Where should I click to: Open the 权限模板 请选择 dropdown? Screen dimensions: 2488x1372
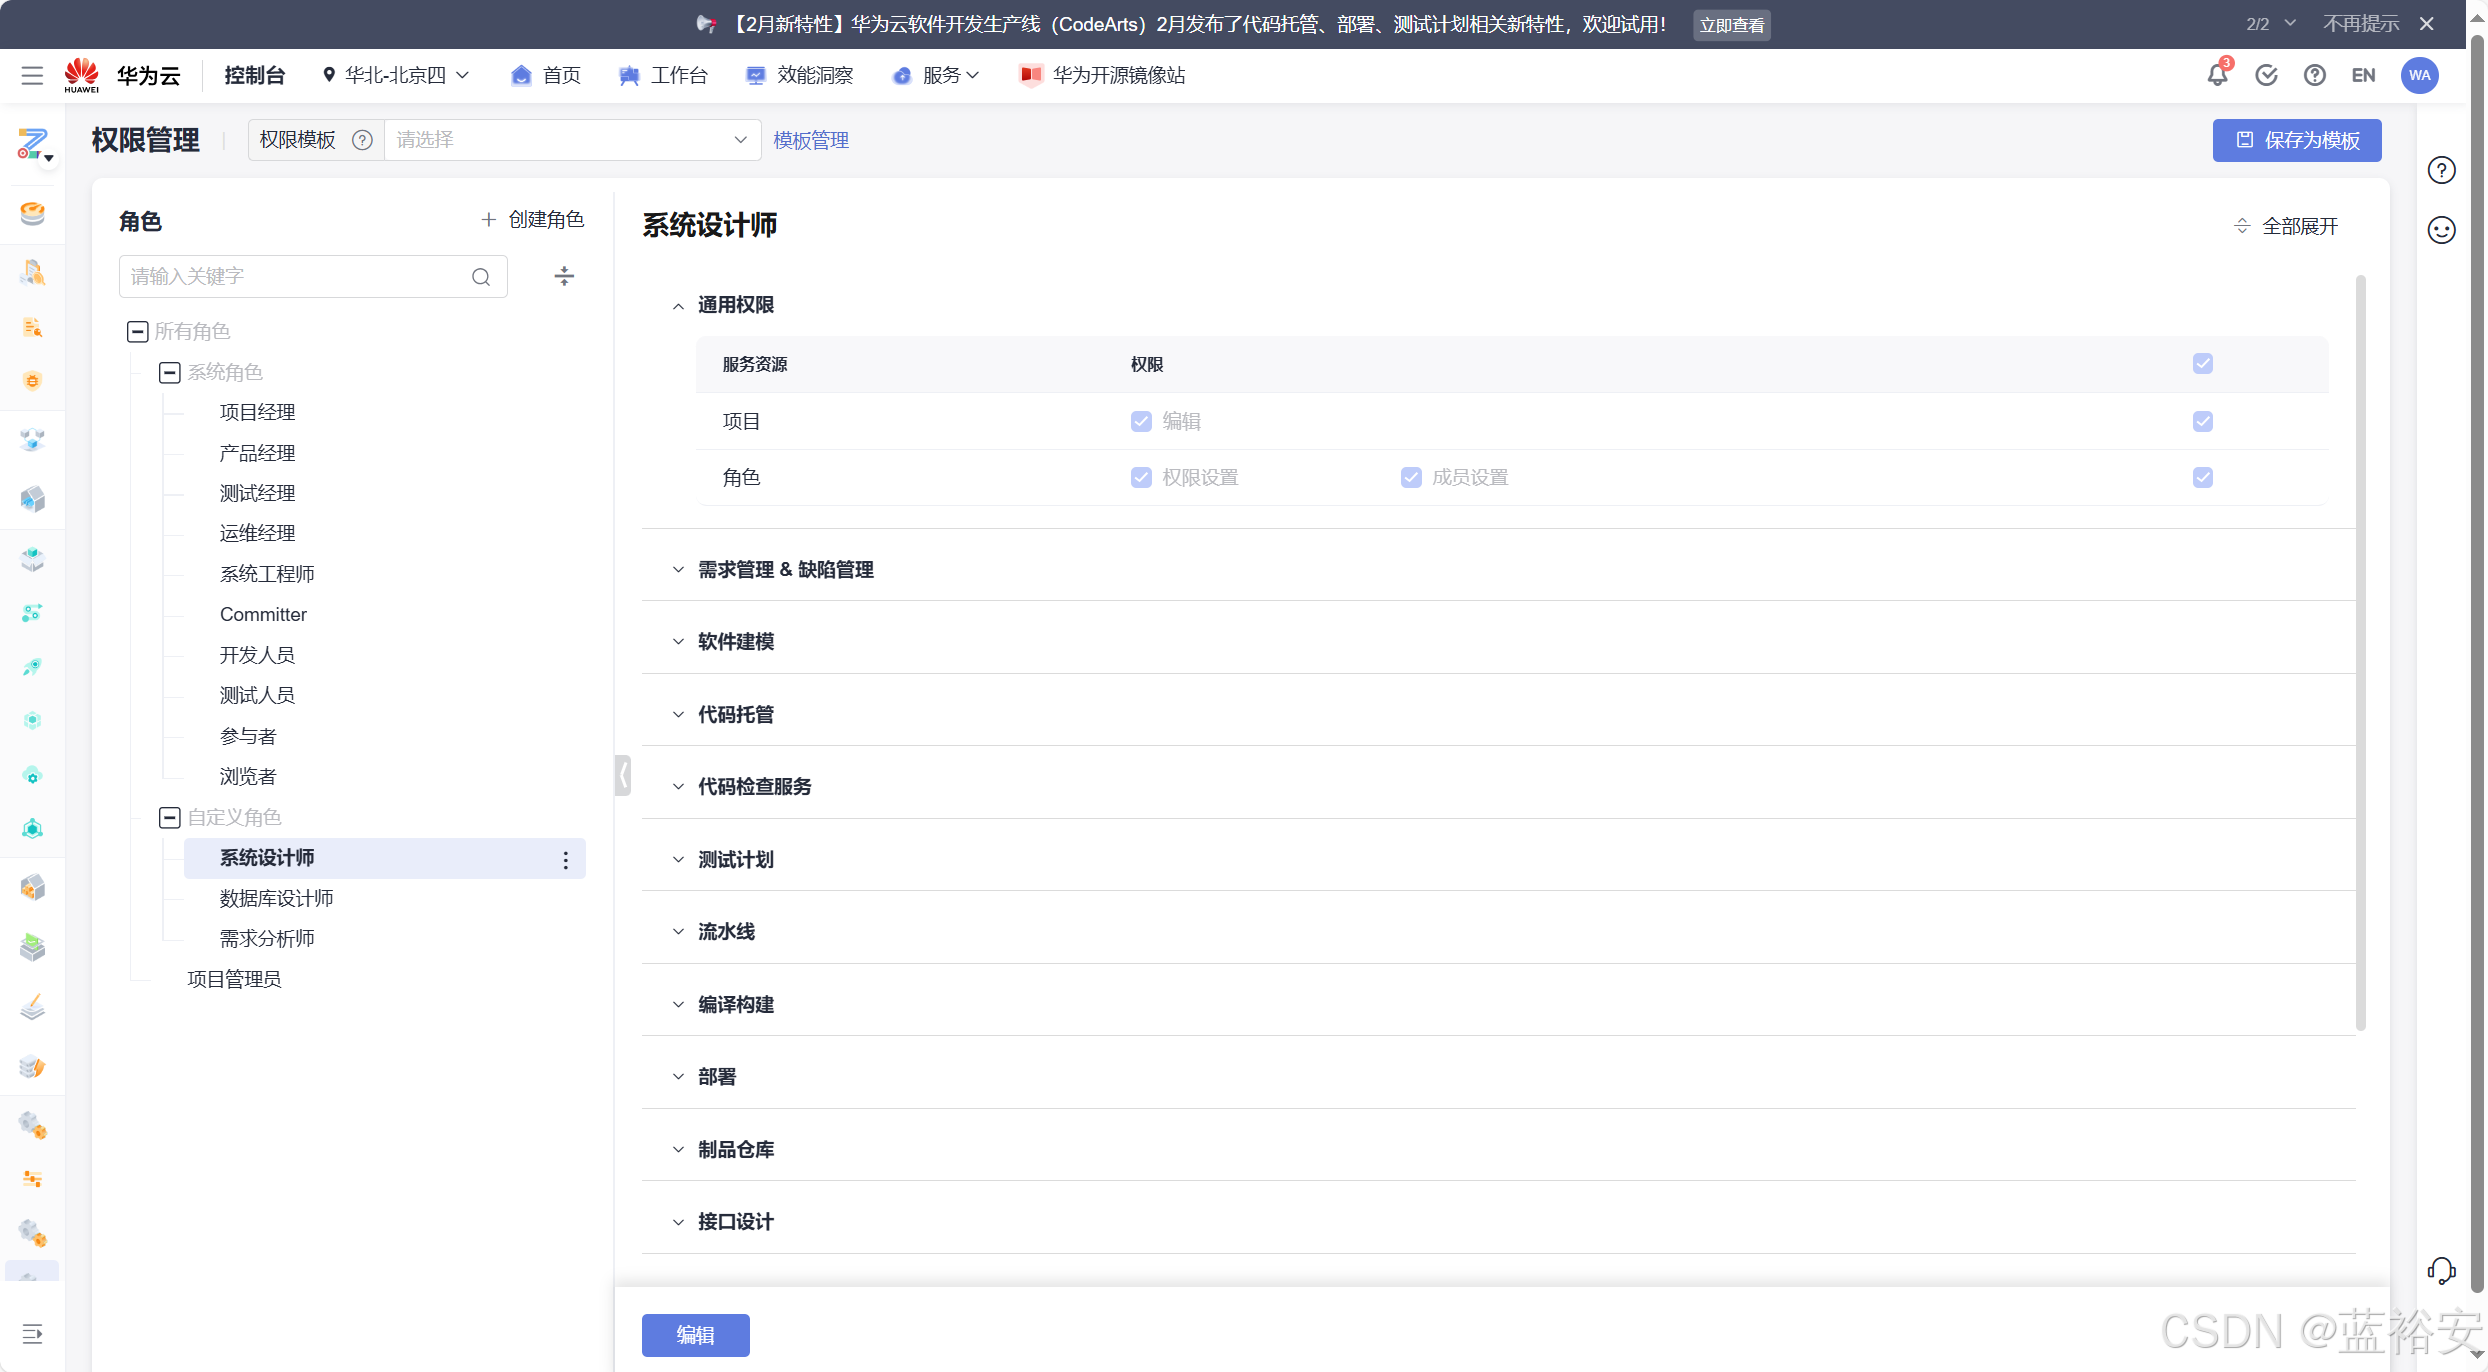point(572,140)
